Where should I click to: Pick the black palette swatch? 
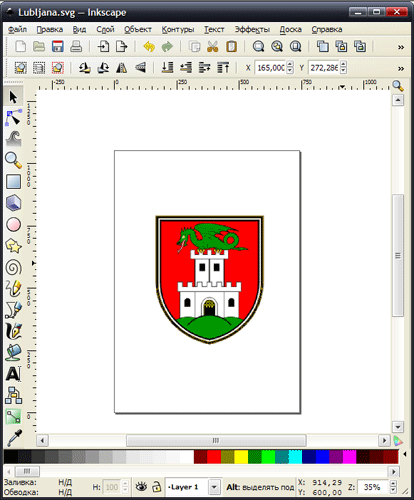click(x=11, y=457)
